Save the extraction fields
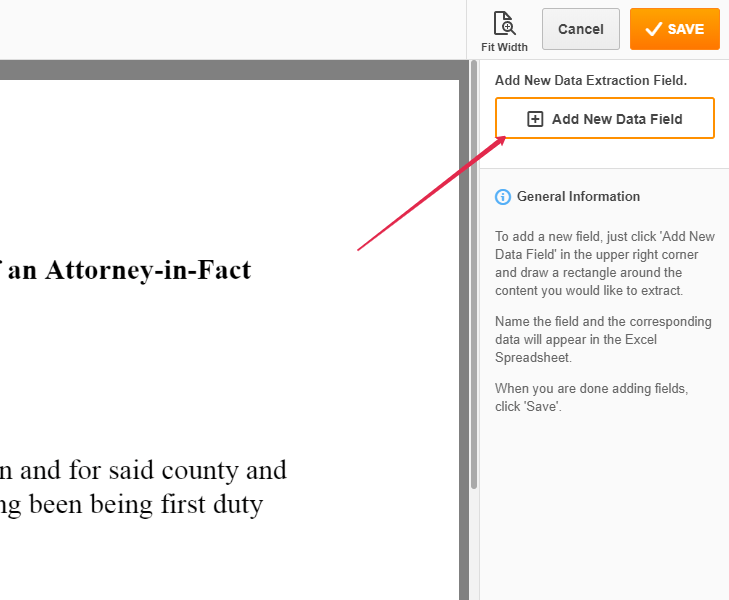729x600 pixels. point(675,29)
